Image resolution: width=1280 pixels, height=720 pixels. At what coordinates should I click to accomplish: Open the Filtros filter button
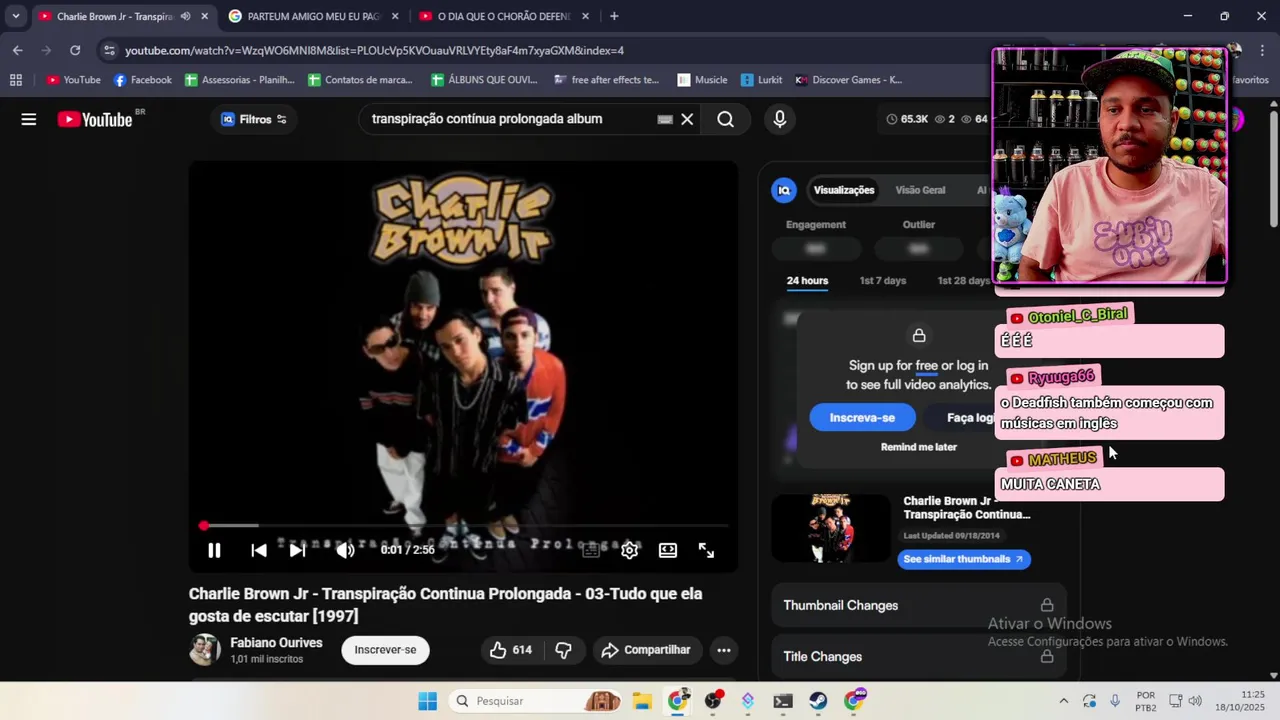point(254,119)
